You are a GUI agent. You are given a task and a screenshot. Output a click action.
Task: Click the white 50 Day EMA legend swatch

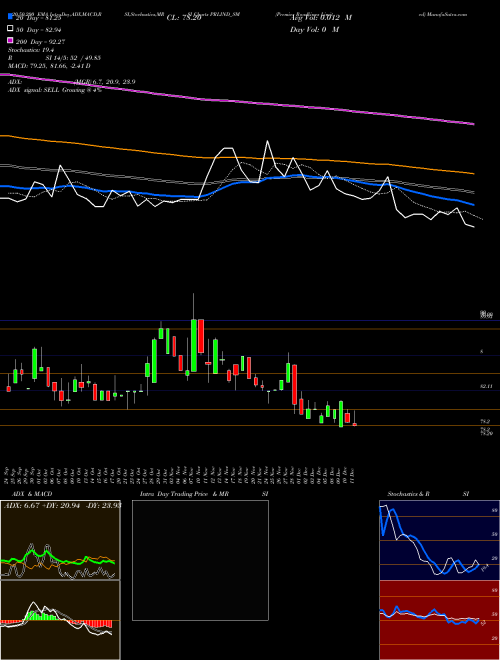10,29
